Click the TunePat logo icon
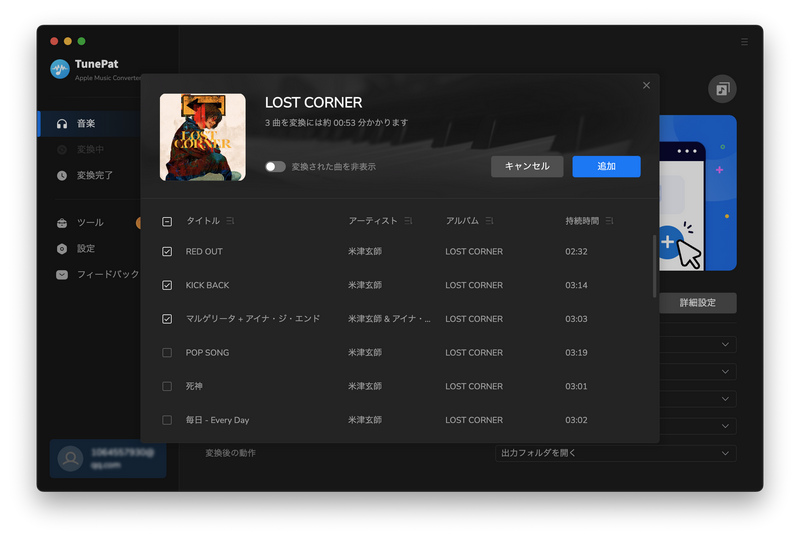 click(60, 69)
